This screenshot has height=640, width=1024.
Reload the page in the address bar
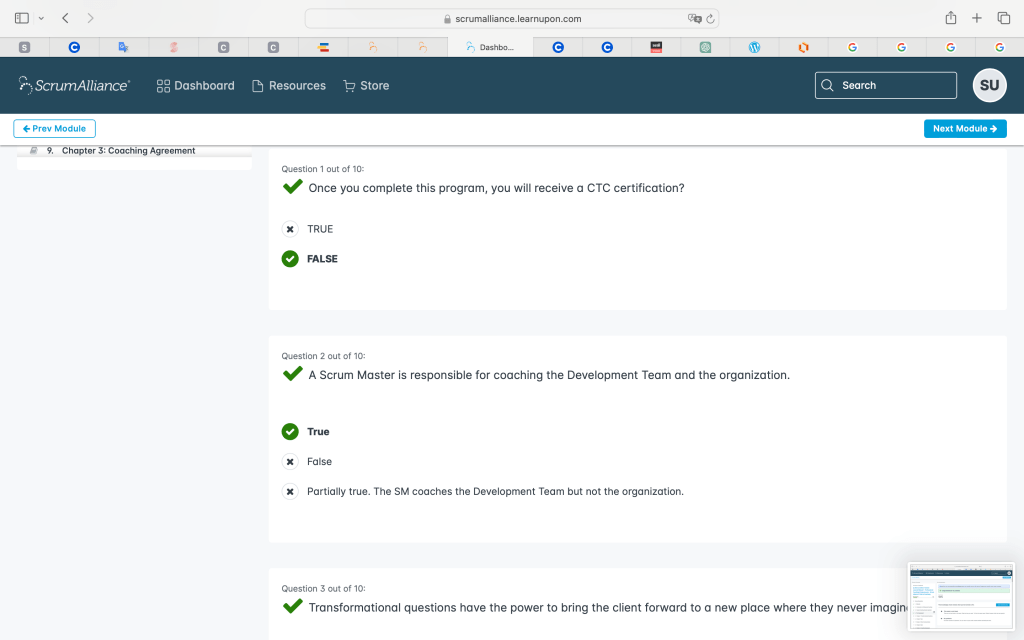pos(710,19)
